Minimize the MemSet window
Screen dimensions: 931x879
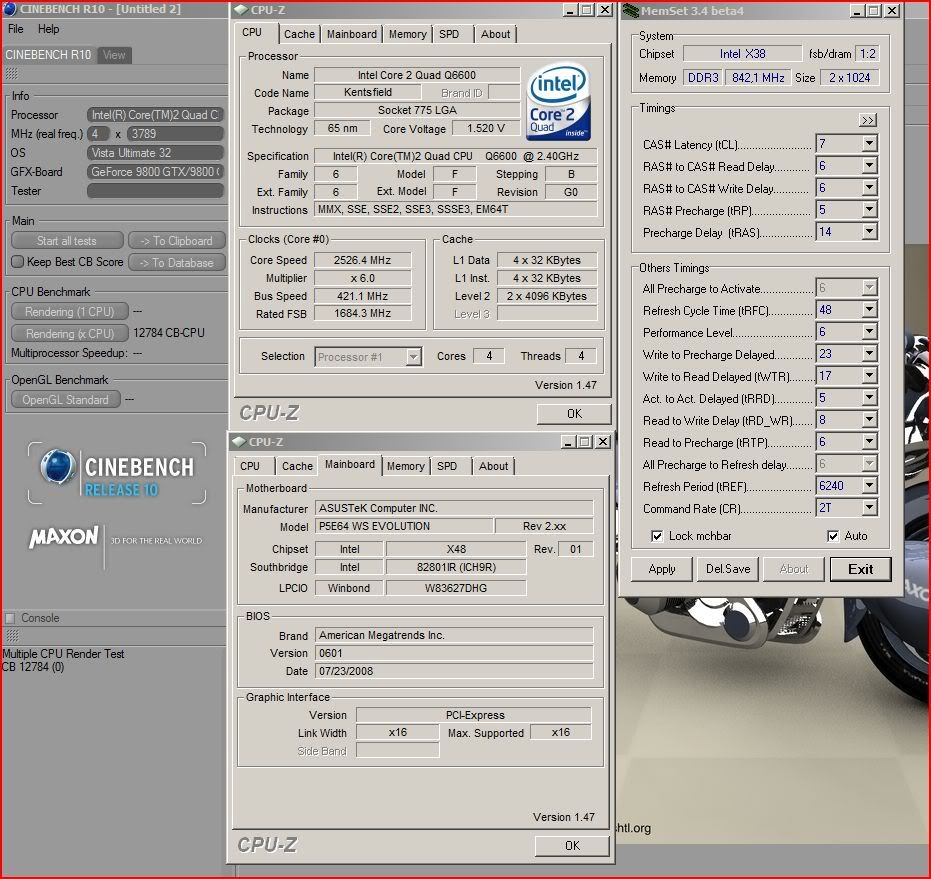tap(857, 11)
